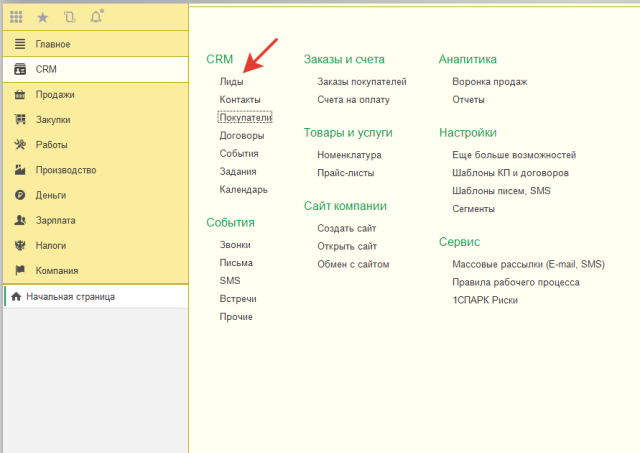Open the Продажи section
Image resolution: width=640 pixels, height=453 pixels.
[x=96, y=94]
